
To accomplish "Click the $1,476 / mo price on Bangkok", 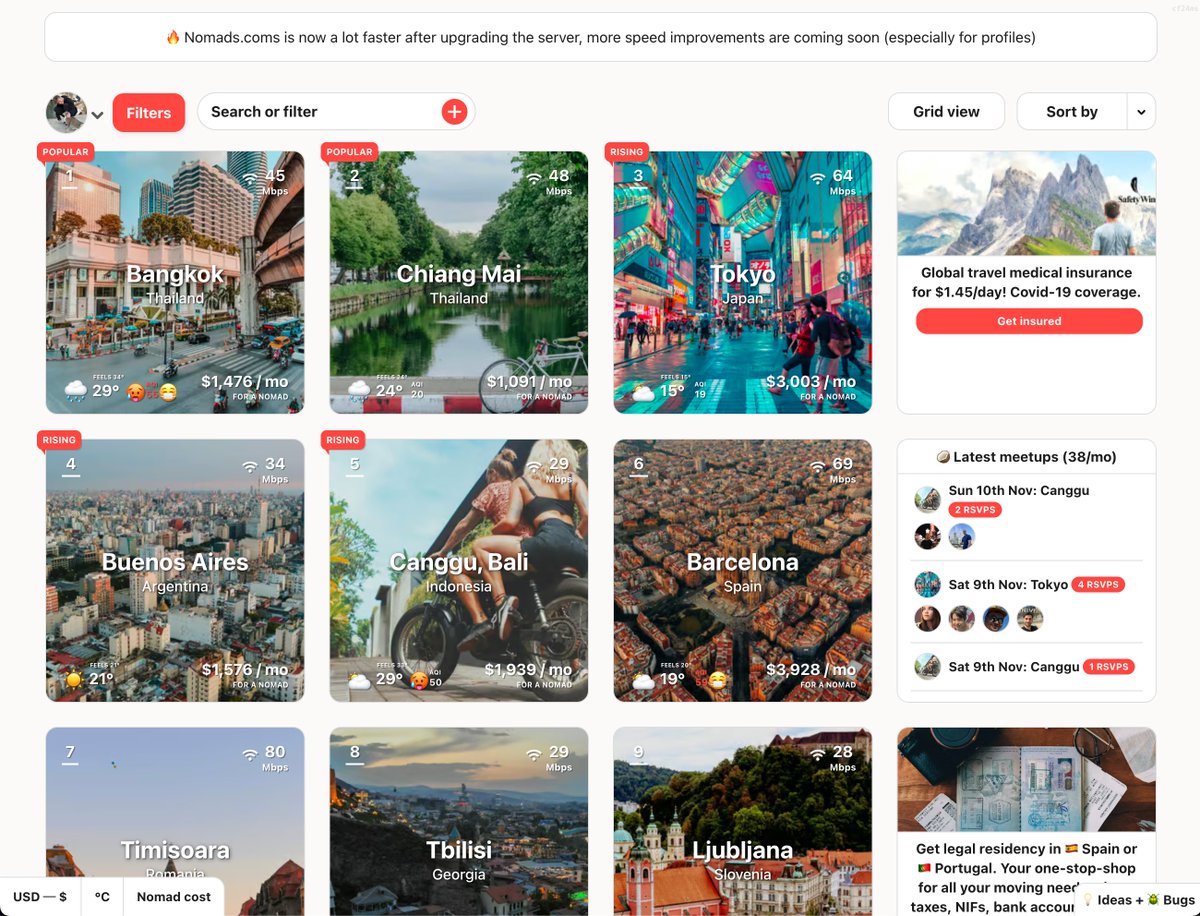I will 244,381.
